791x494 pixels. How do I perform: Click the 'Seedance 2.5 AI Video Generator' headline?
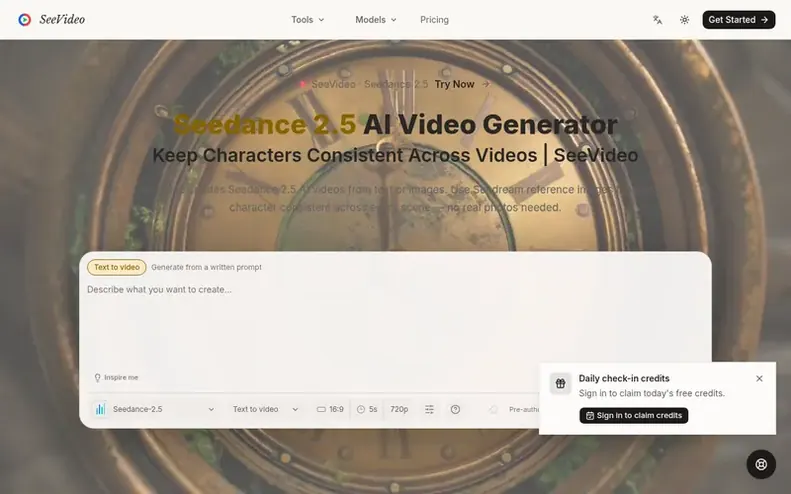point(395,124)
